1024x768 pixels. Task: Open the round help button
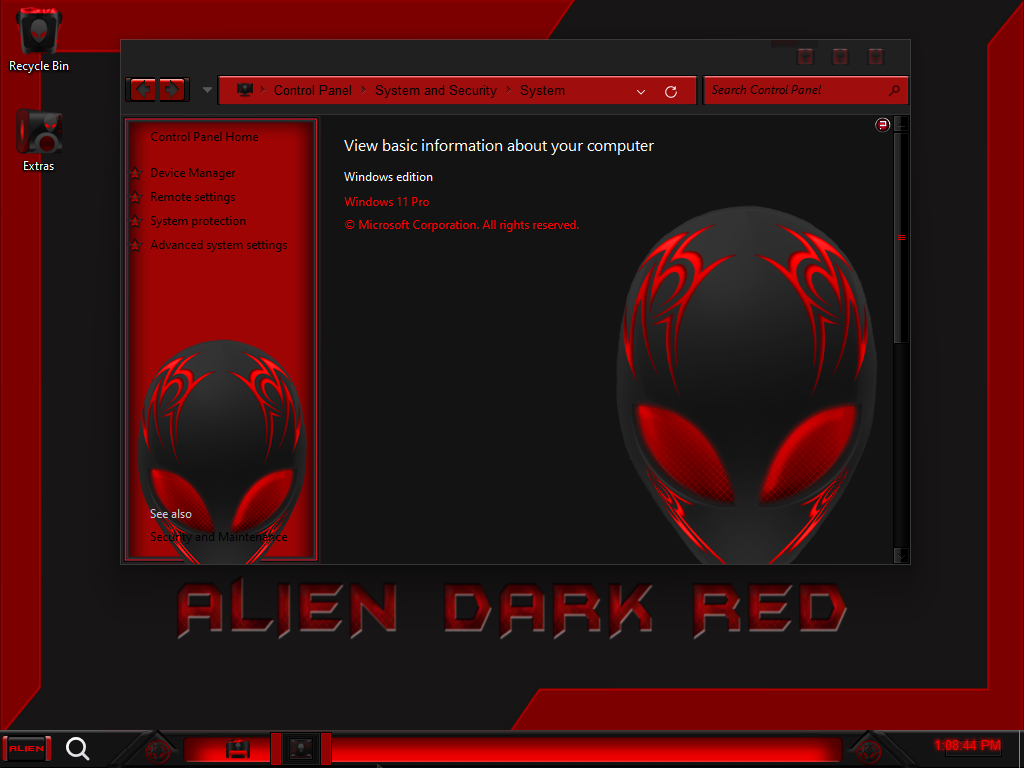882,125
